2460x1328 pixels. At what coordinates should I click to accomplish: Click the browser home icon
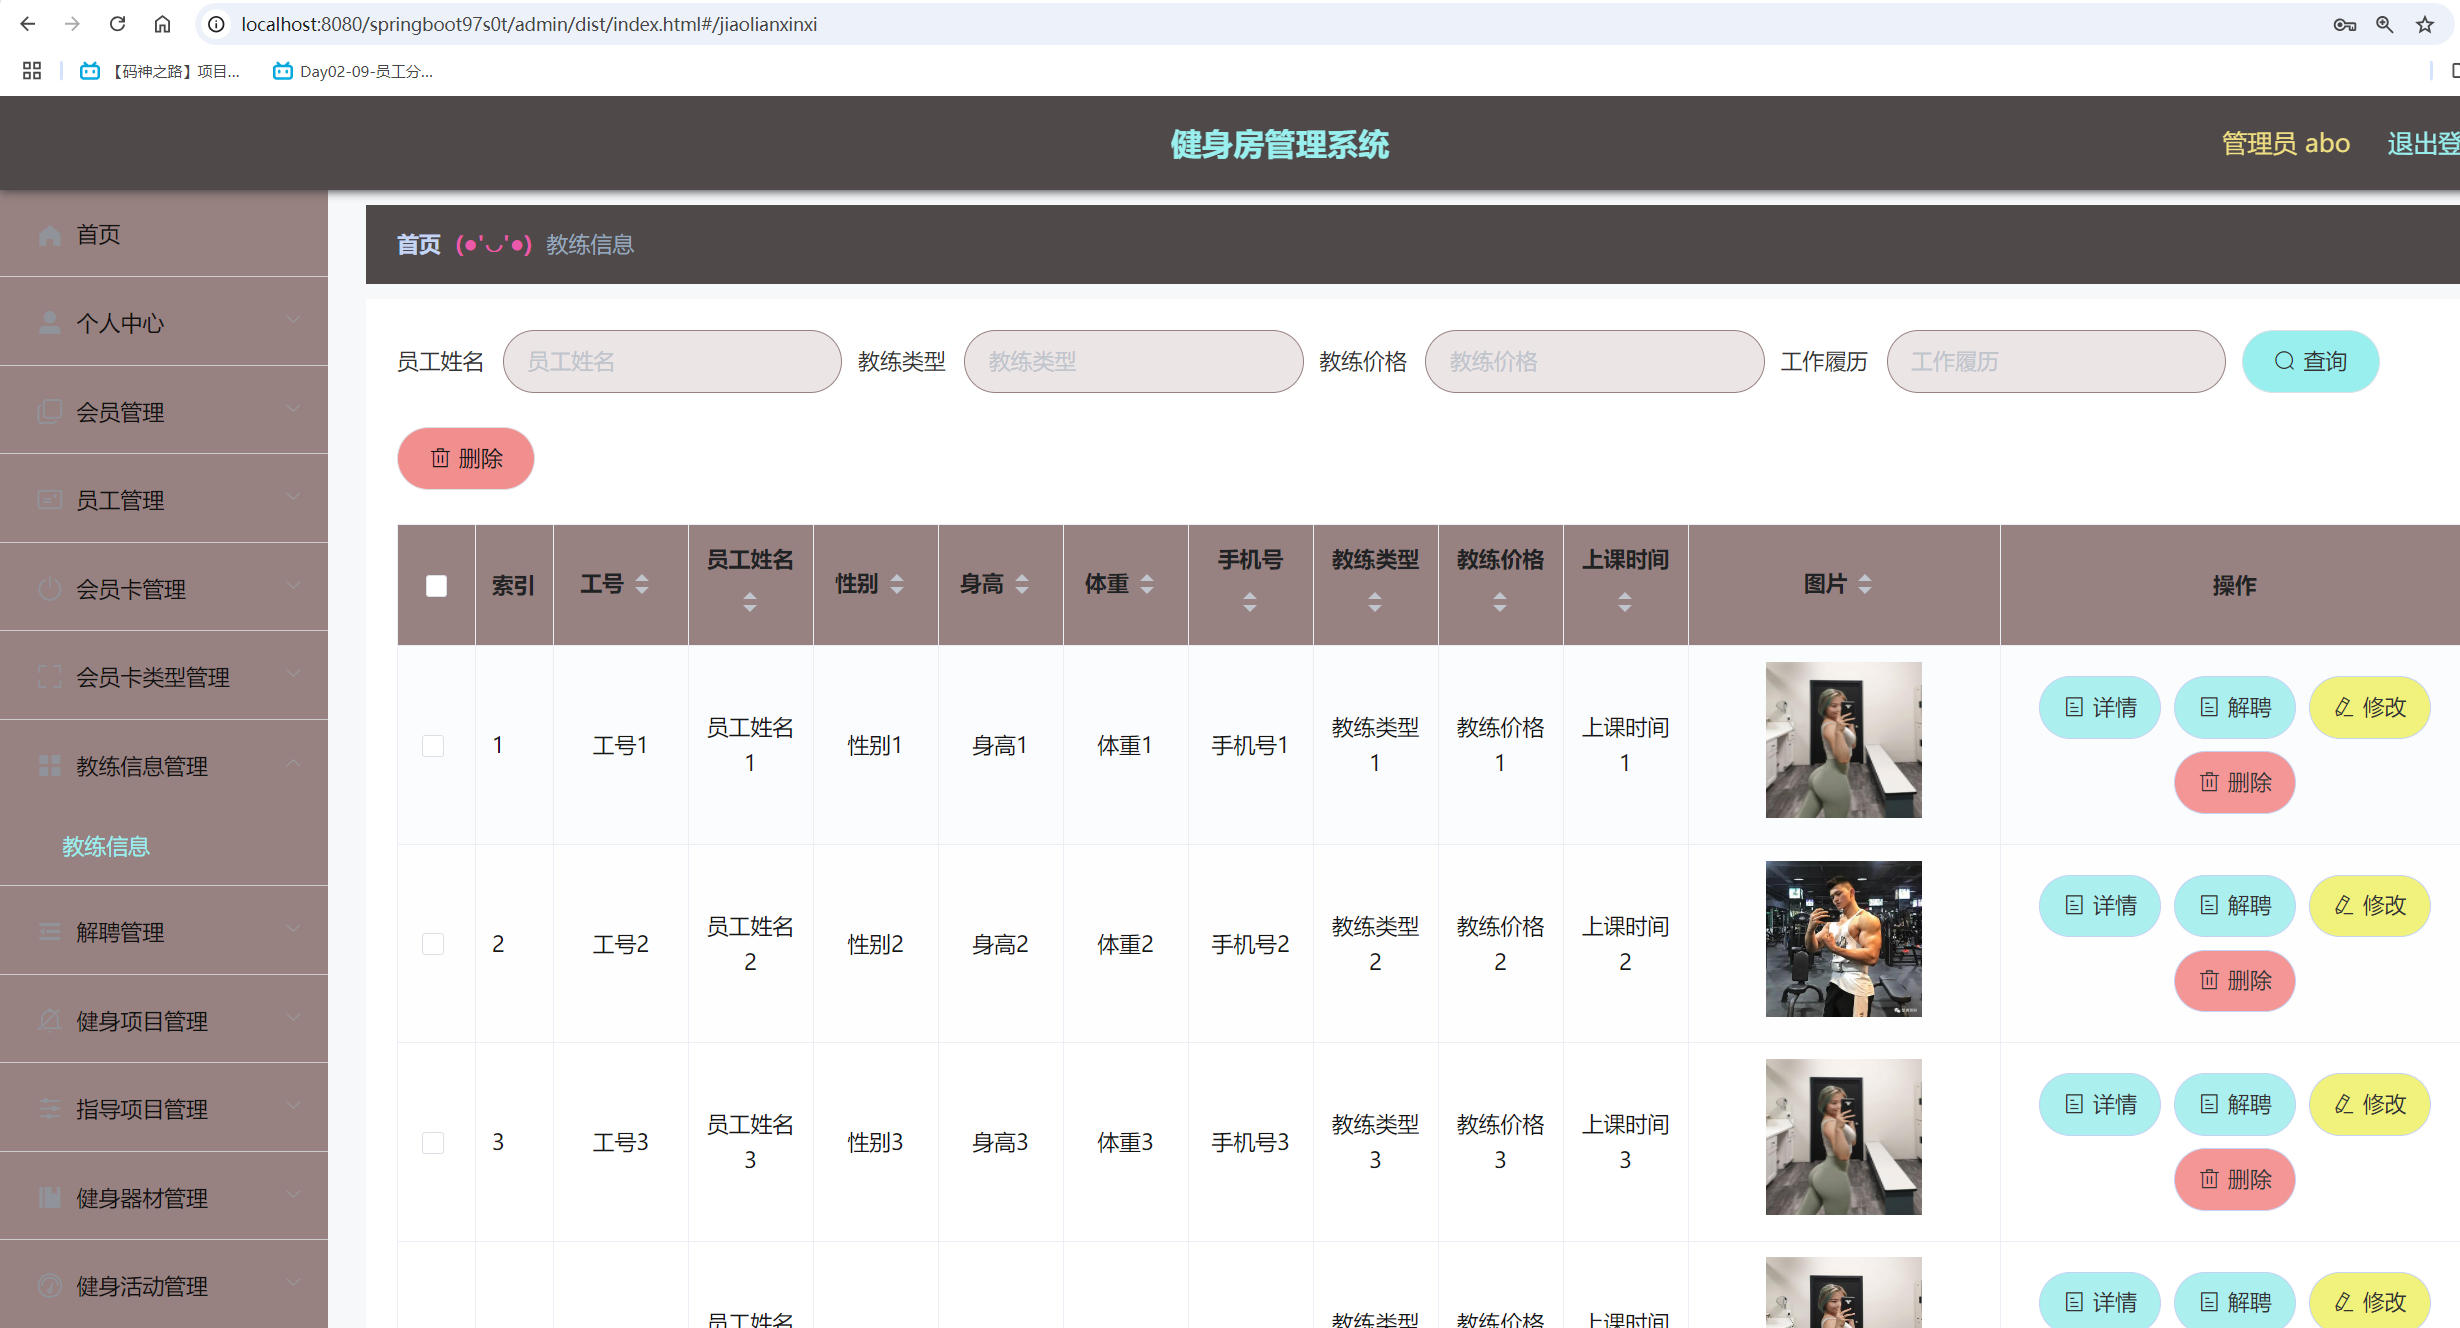pyautogui.click(x=162, y=24)
